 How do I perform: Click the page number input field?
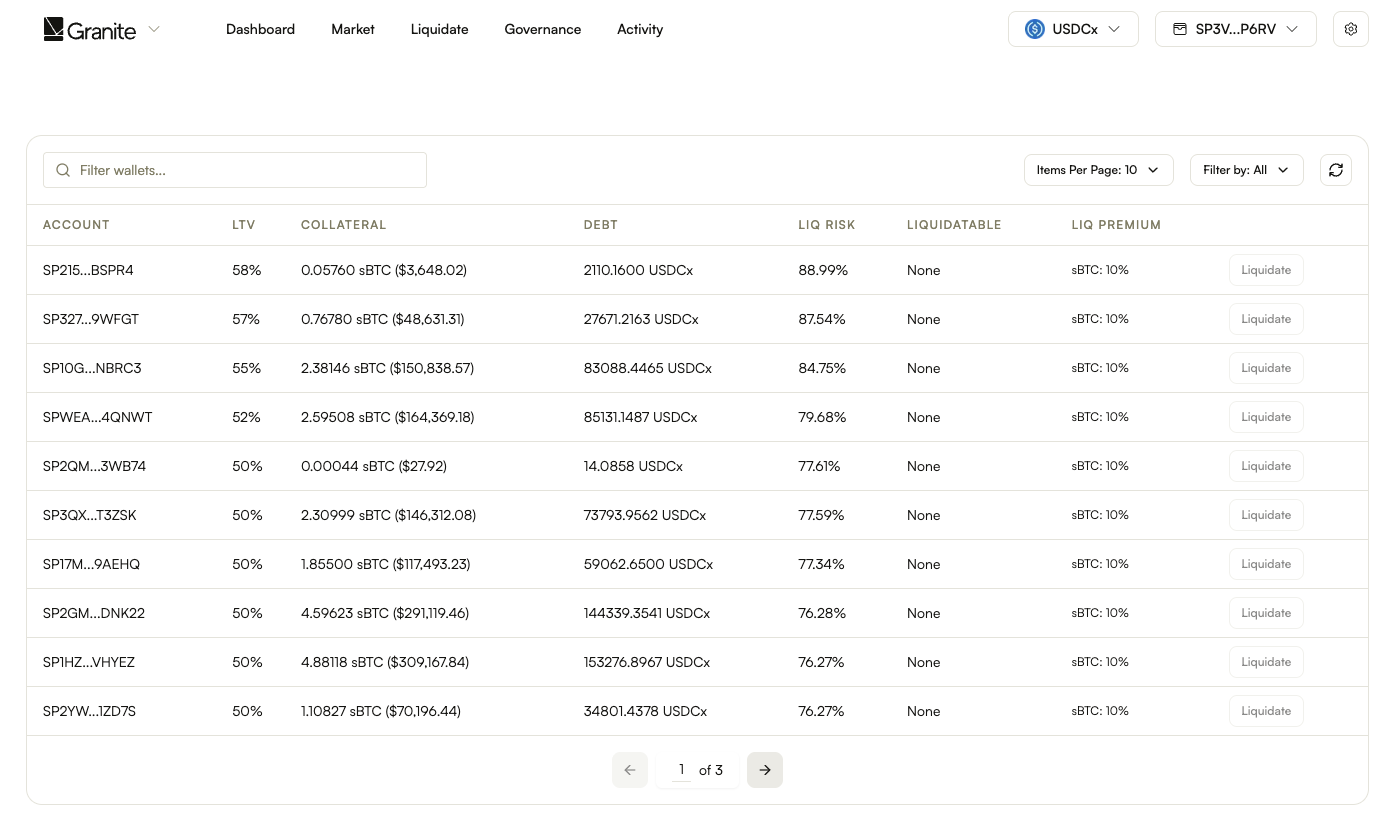pos(681,769)
